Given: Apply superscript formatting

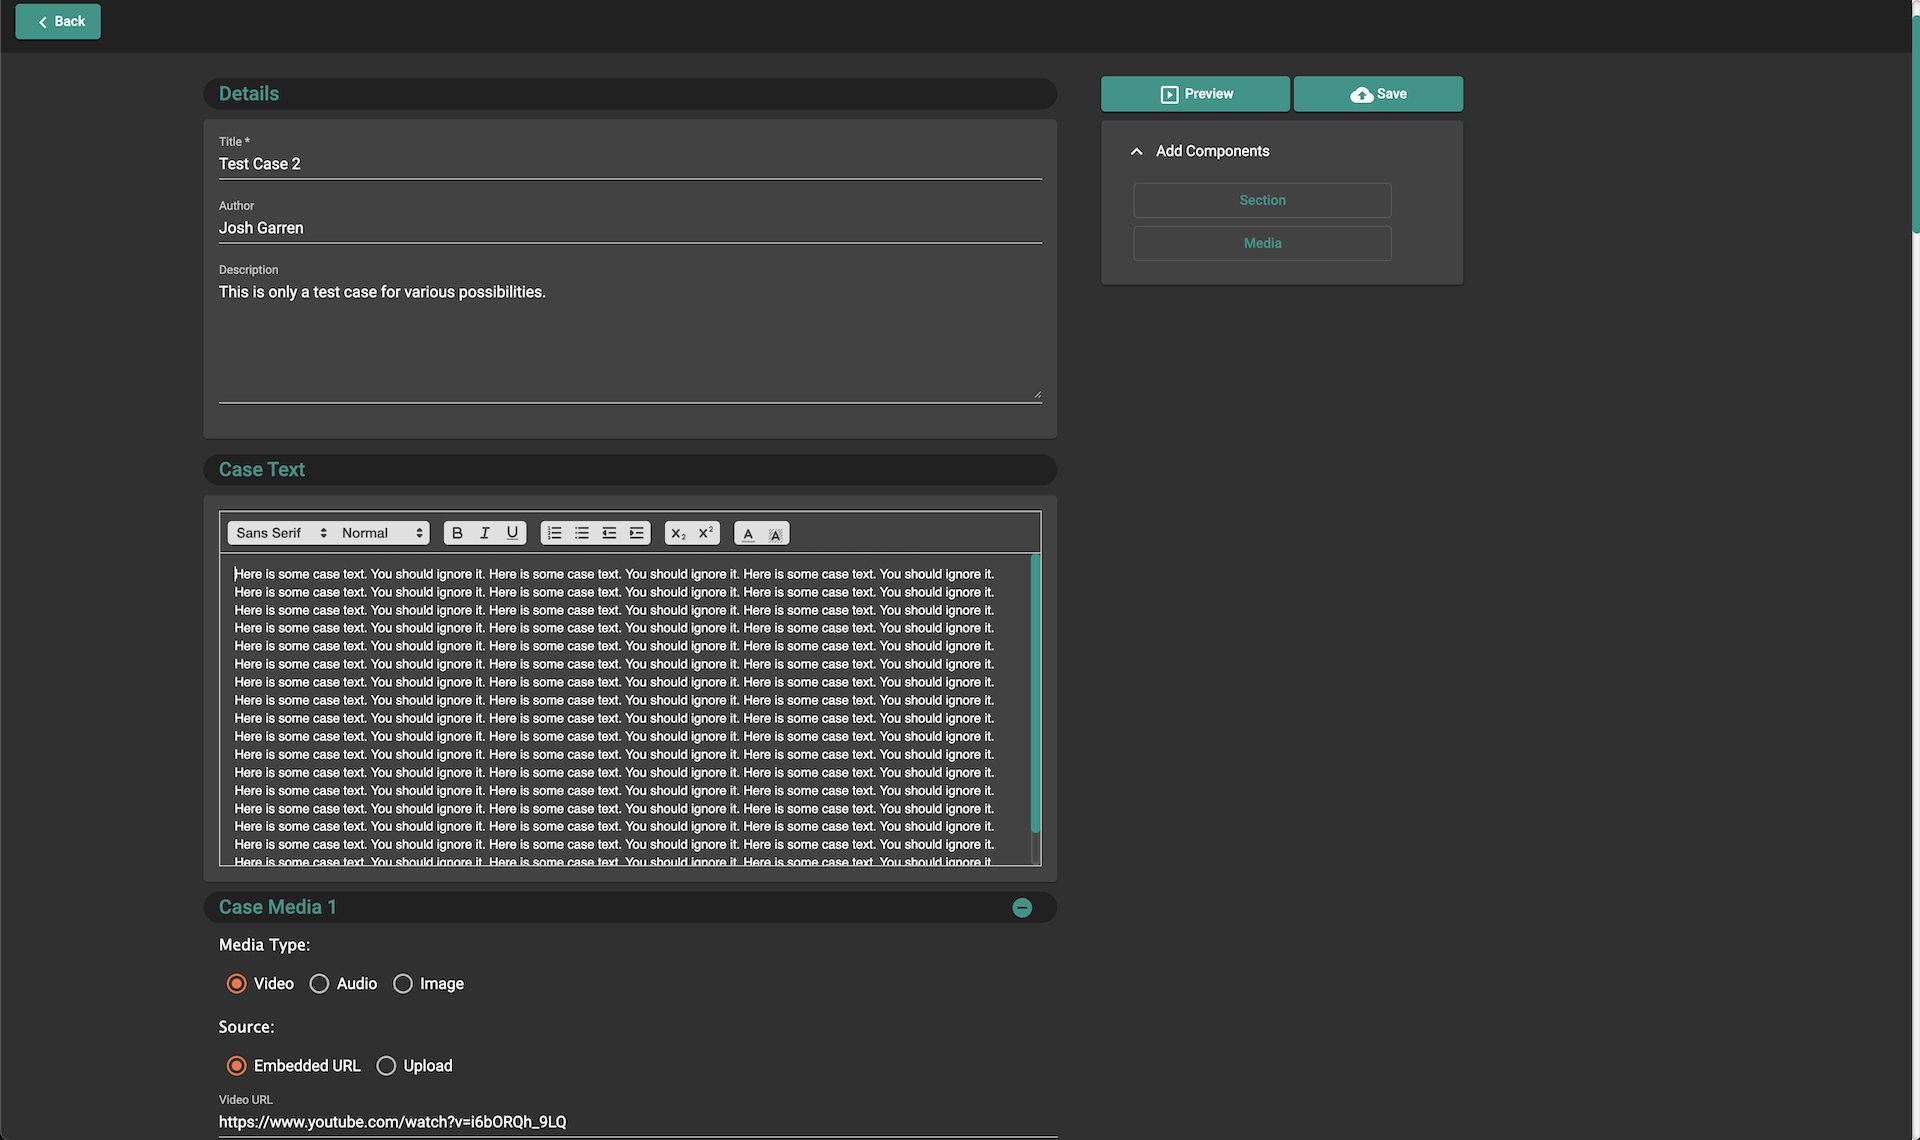Looking at the screenshot, I should (x=705, y=533).
